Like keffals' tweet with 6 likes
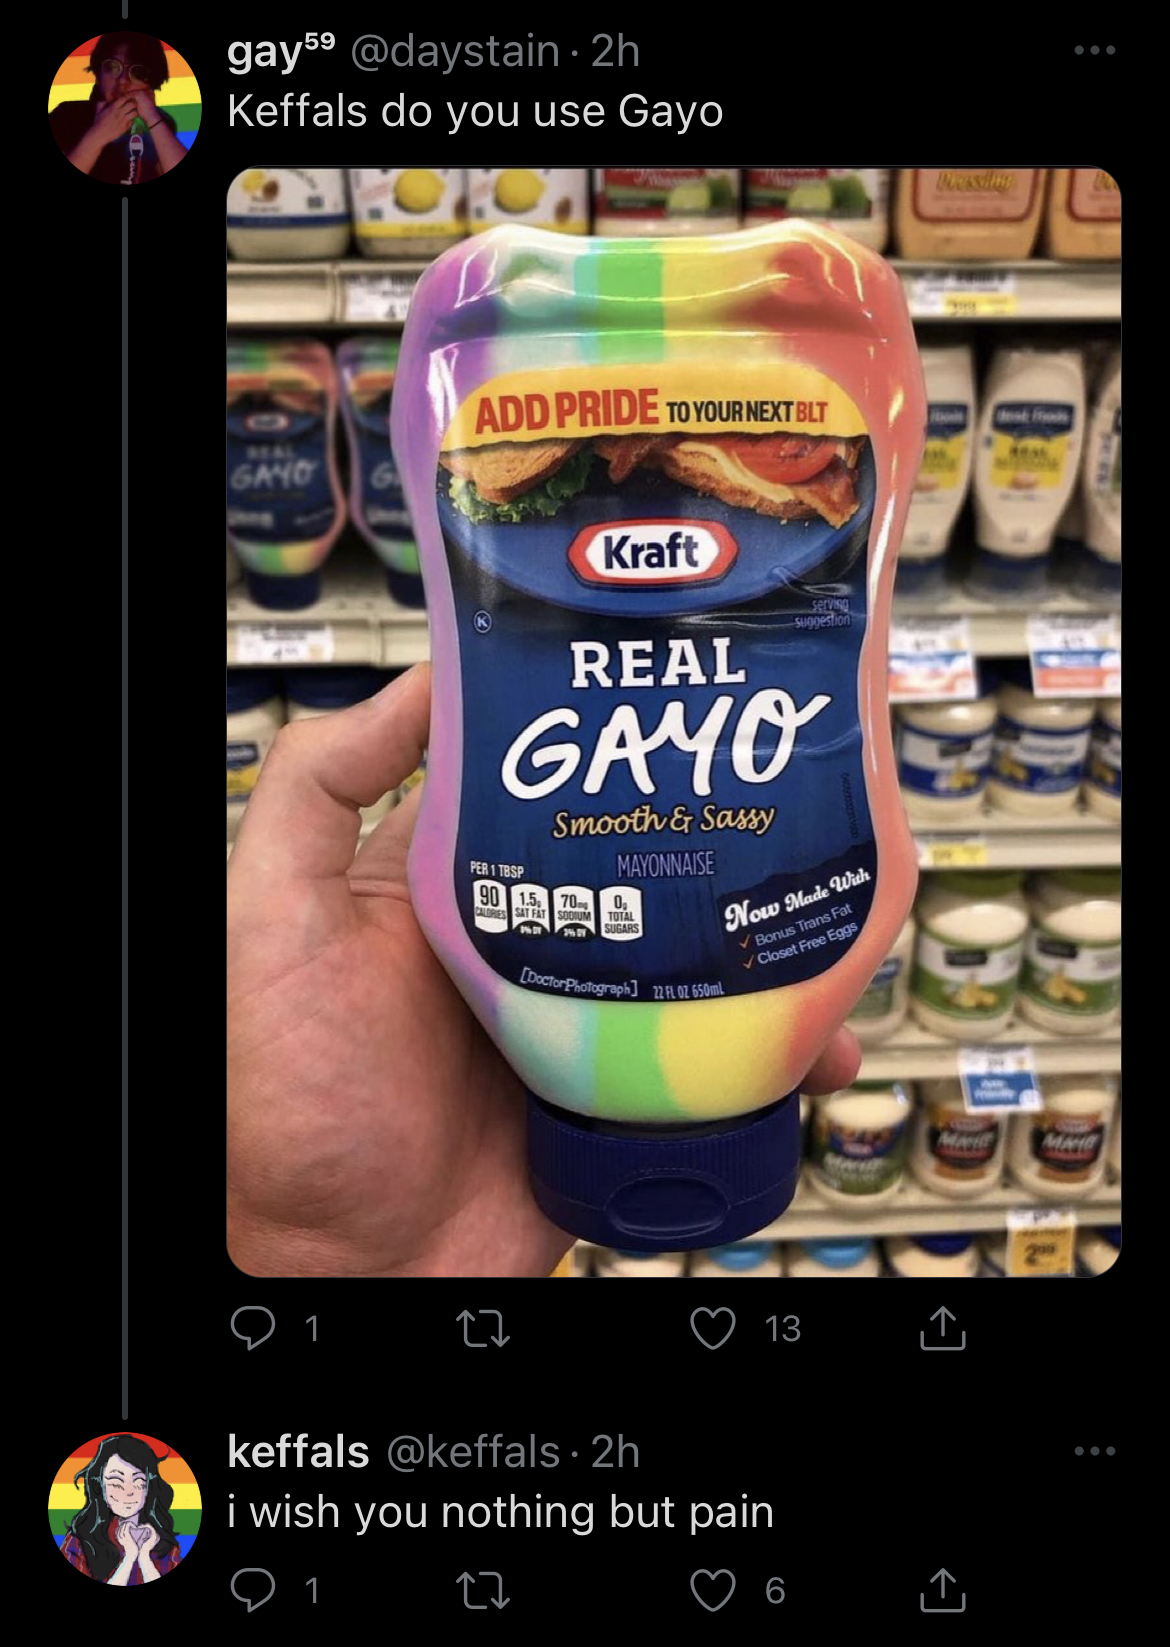 pos(713,1591)
